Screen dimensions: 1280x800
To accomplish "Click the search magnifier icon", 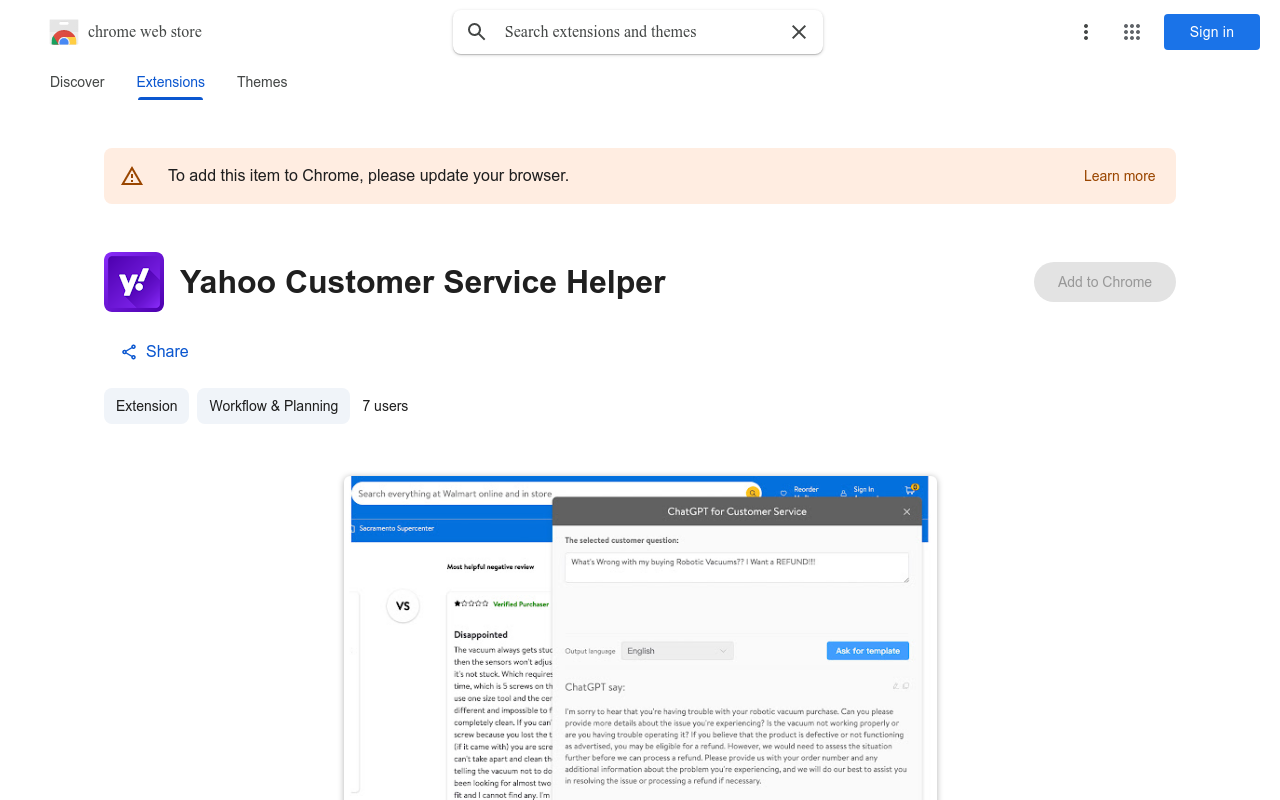I will tap(477, 32).
